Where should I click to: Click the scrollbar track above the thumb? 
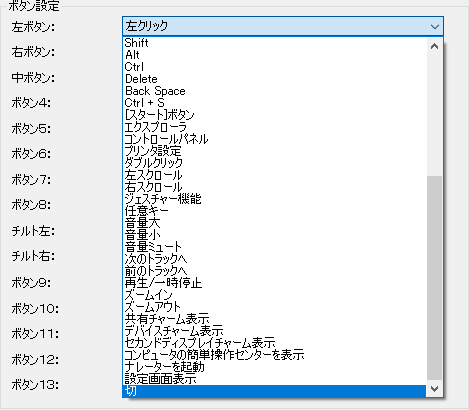[434, 115]
